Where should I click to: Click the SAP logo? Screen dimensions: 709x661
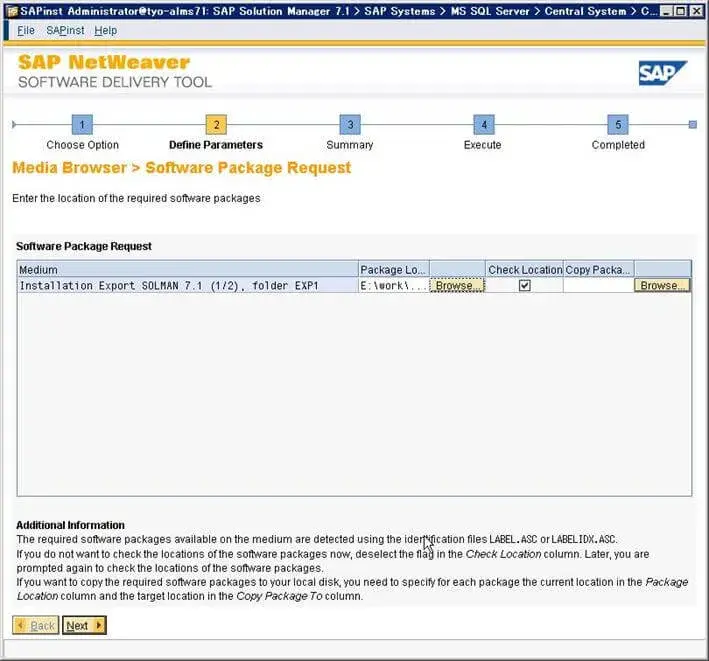tap(662, 73)
